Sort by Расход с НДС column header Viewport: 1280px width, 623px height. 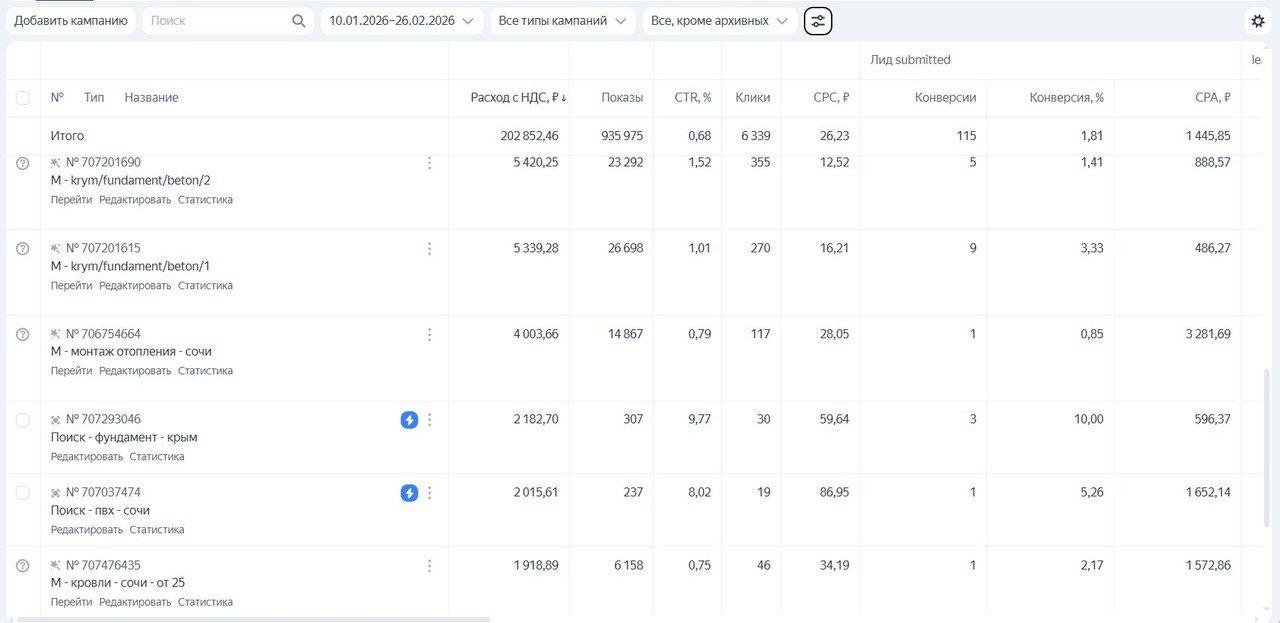518,98
